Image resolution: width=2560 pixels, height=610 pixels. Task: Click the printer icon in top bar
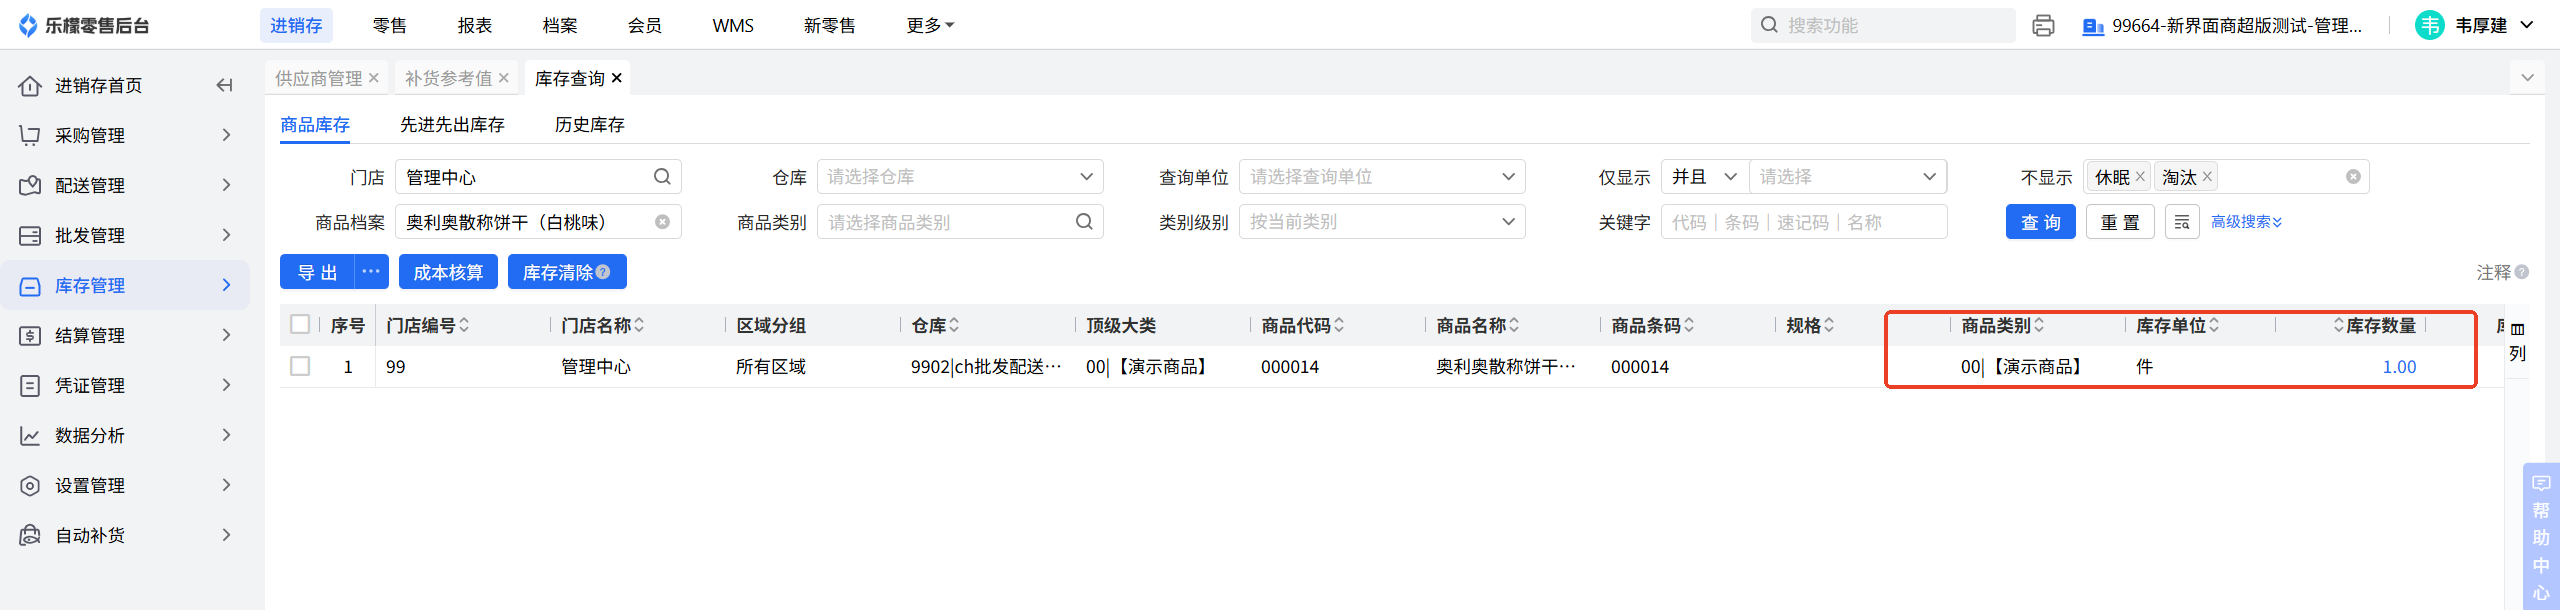pyautogui.click(x=2042, y=26)
